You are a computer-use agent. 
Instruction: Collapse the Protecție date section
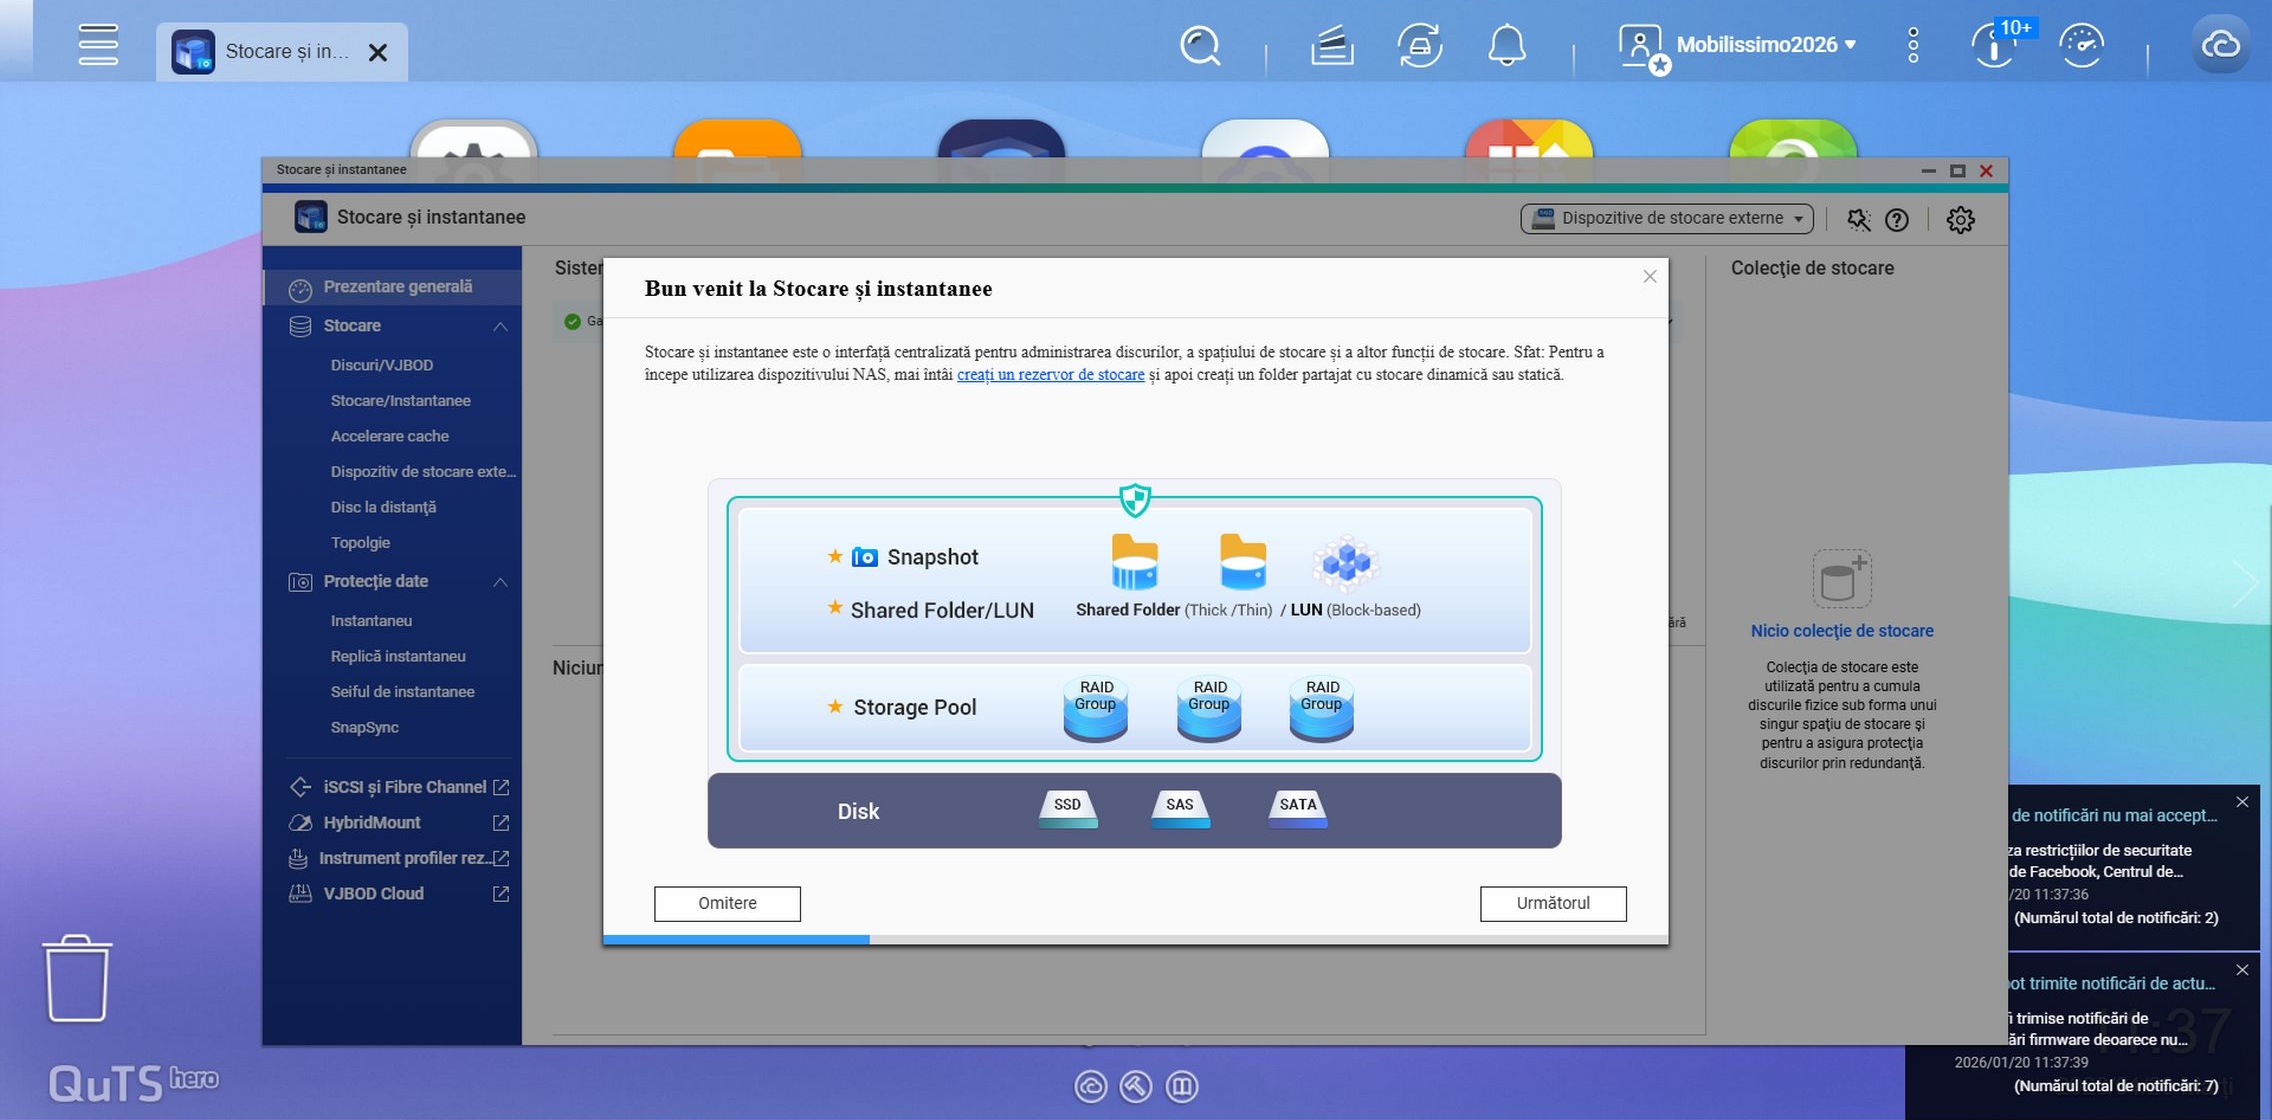tap(500, 582)
